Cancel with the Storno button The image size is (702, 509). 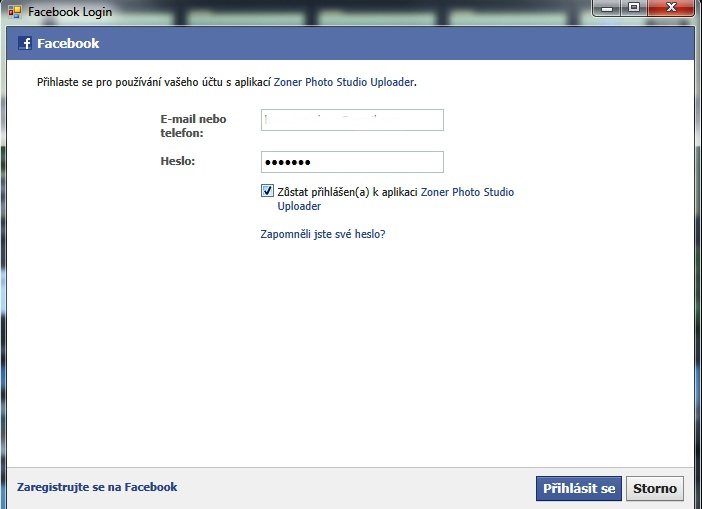655,488
